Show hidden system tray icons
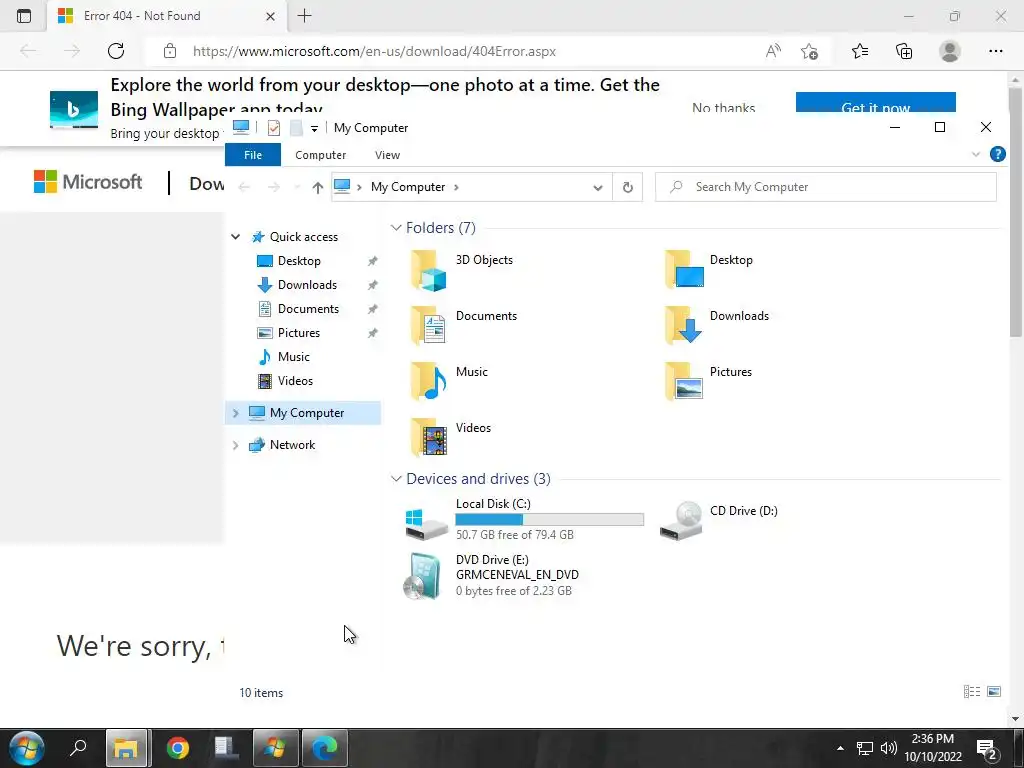The image size is (1024, 768). pyautogui.click(x=840, y=748)
